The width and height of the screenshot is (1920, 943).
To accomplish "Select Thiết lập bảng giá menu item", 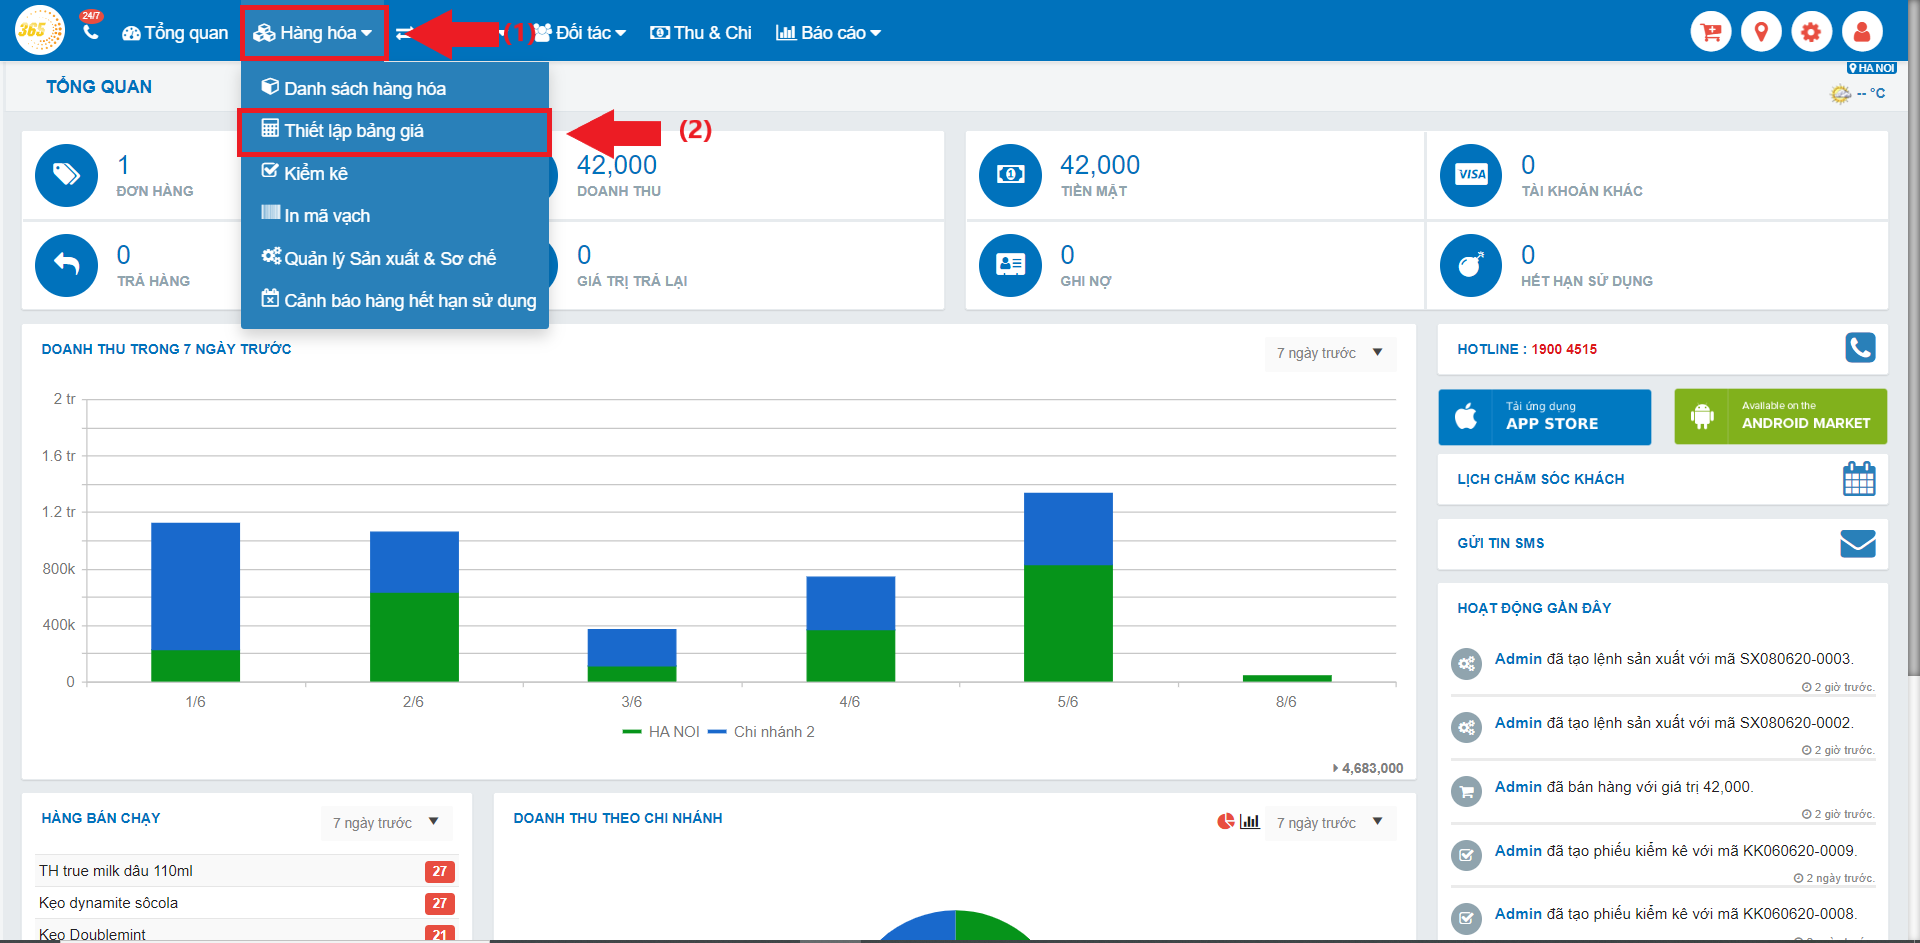I will [x=354, y=131].
